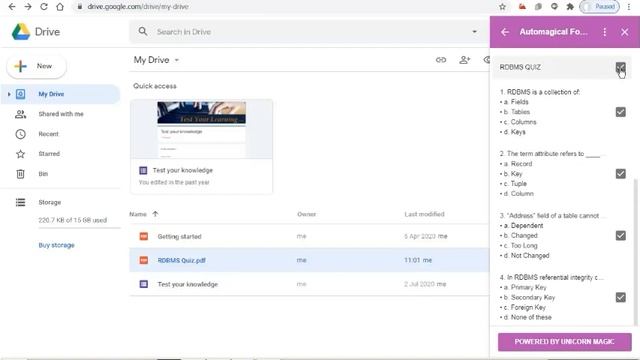Click the New button

click(36, 66)
